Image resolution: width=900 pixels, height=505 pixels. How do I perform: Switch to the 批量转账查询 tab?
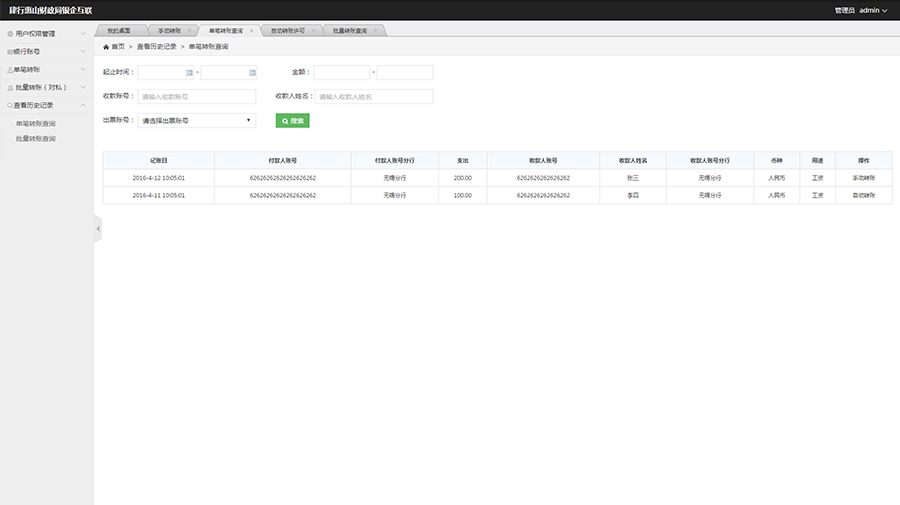pyautogui.click(x=349, y=31)
